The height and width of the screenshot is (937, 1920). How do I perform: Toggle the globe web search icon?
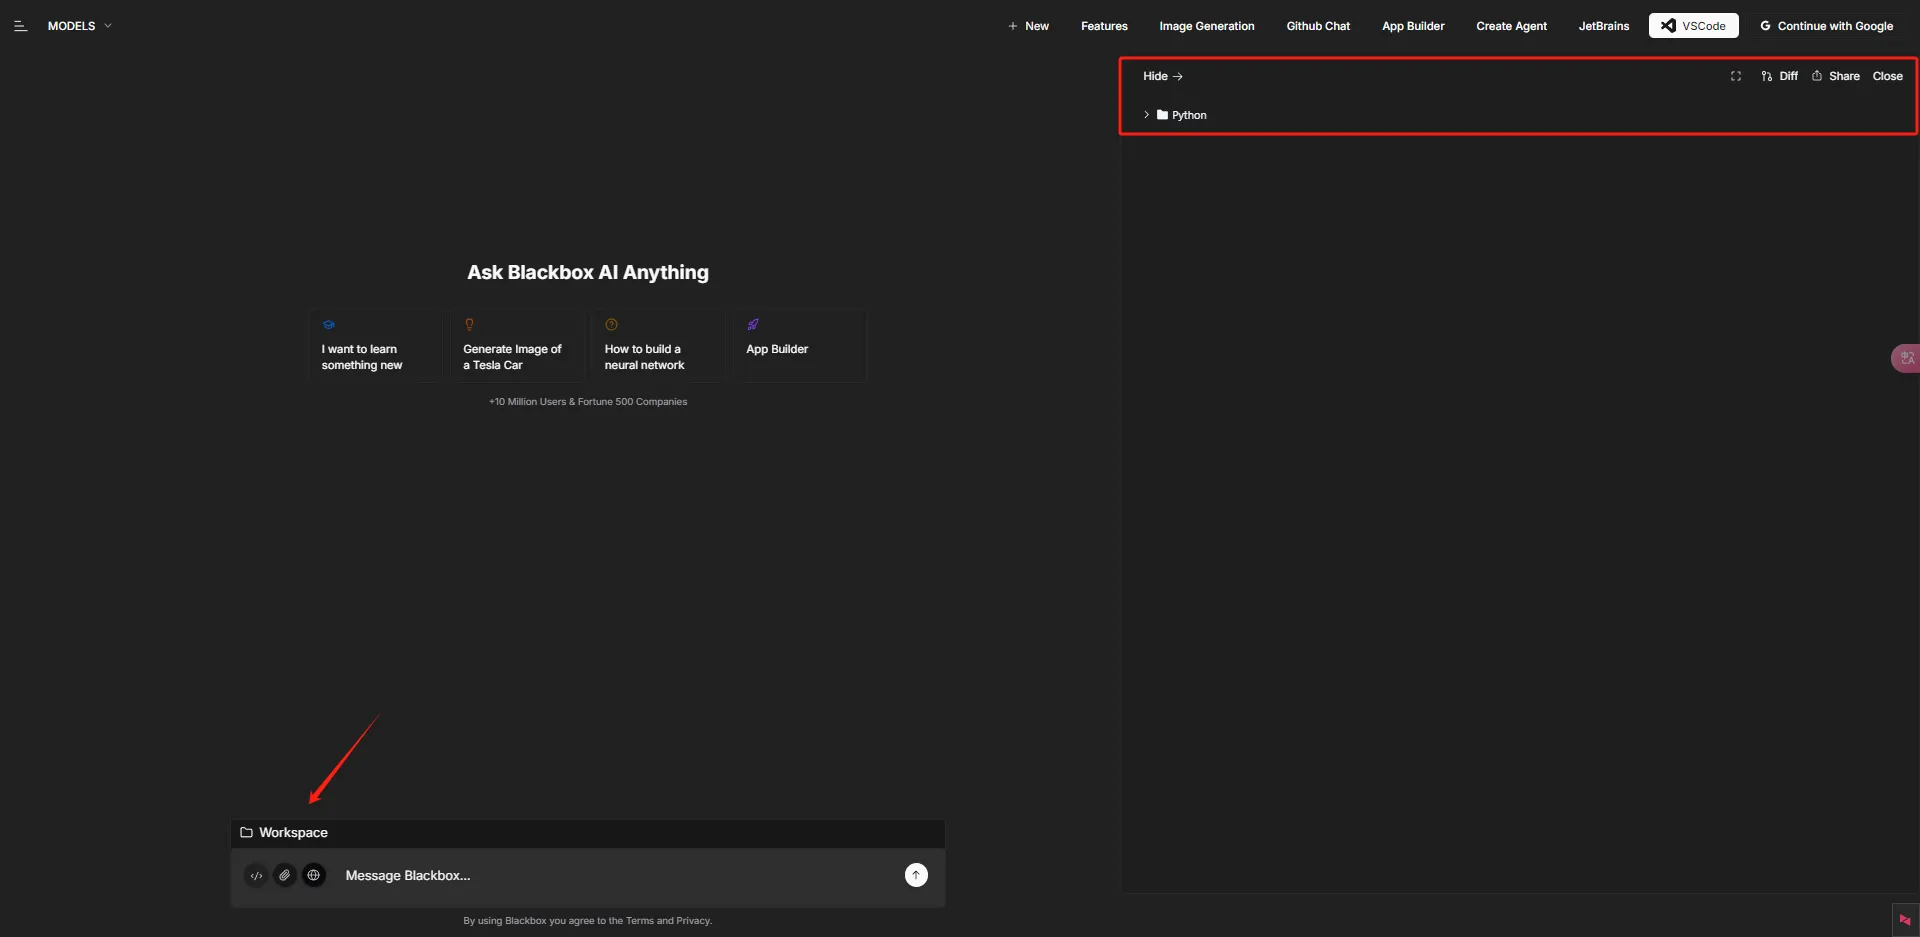(x=314, y=876)
